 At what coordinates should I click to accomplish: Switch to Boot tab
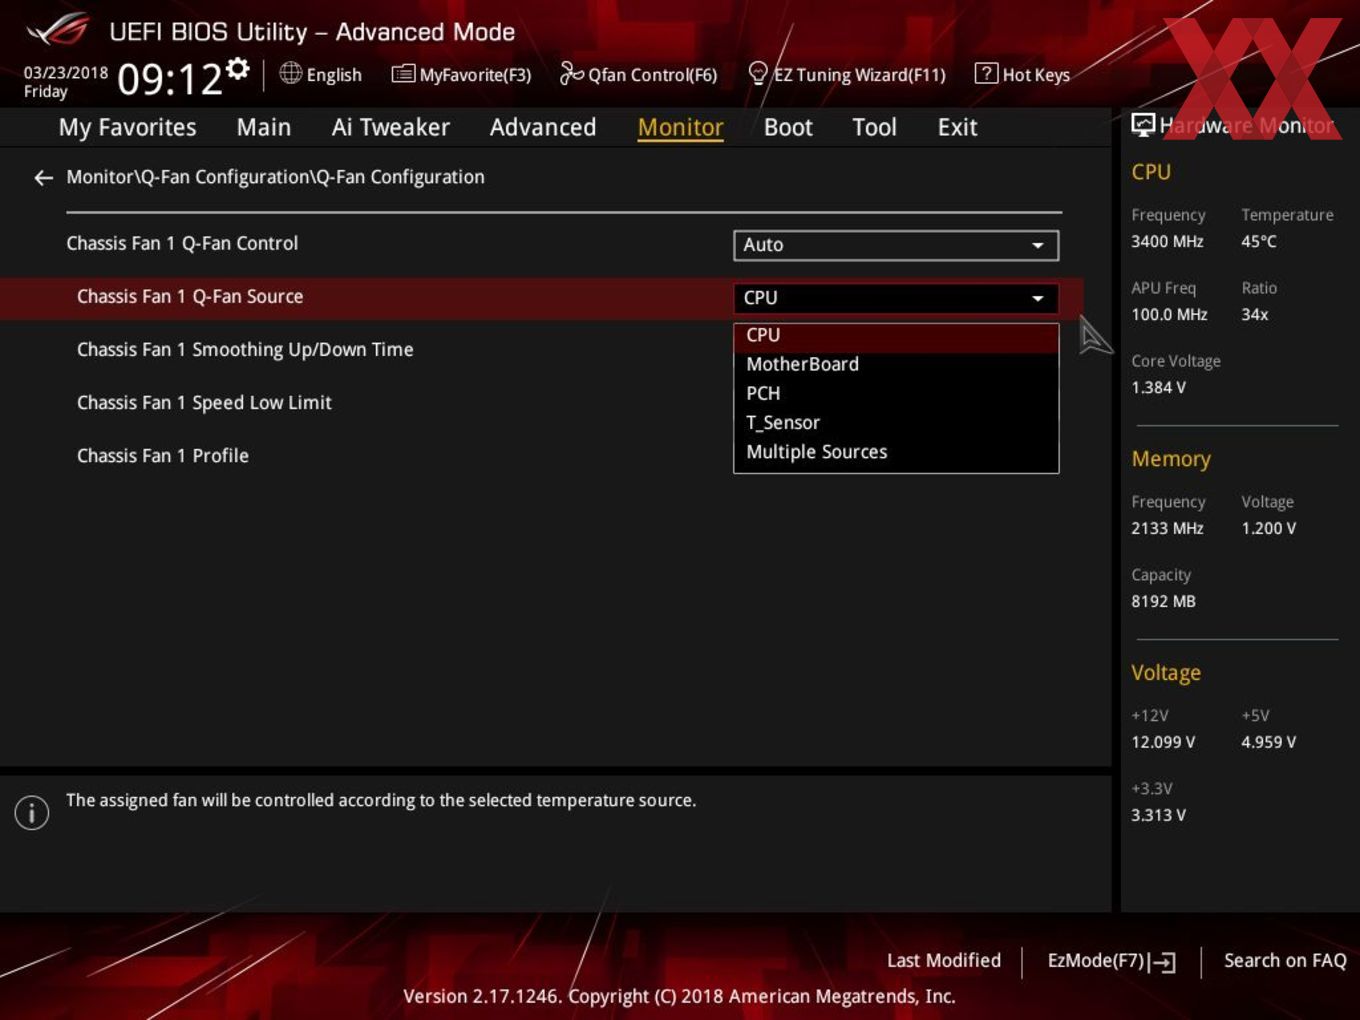[788, 127]
